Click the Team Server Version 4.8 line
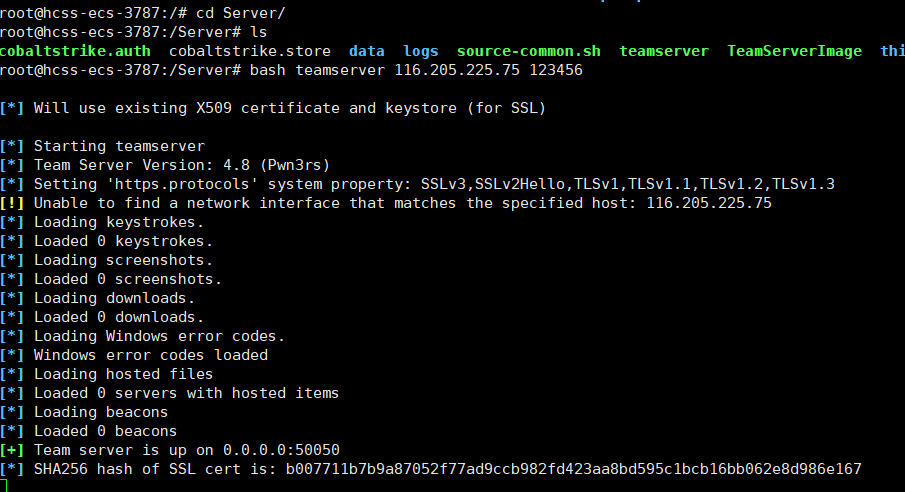This screenshot has height=492, width=905. [165, 165]
